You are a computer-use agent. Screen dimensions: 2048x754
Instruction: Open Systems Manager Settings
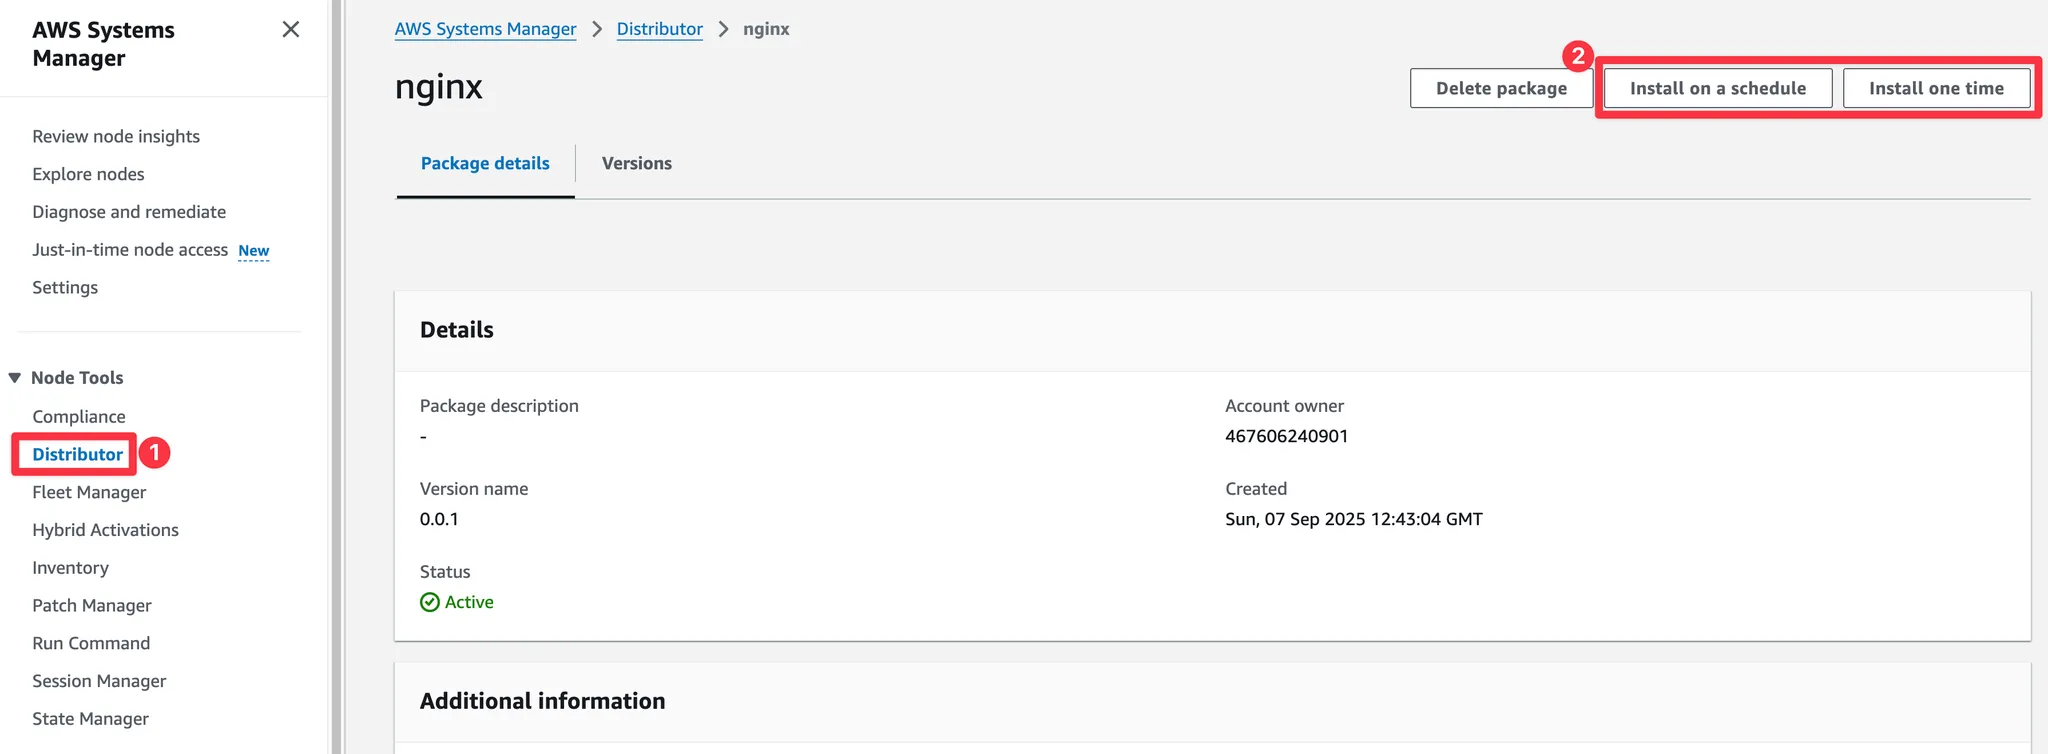(65, 288)
